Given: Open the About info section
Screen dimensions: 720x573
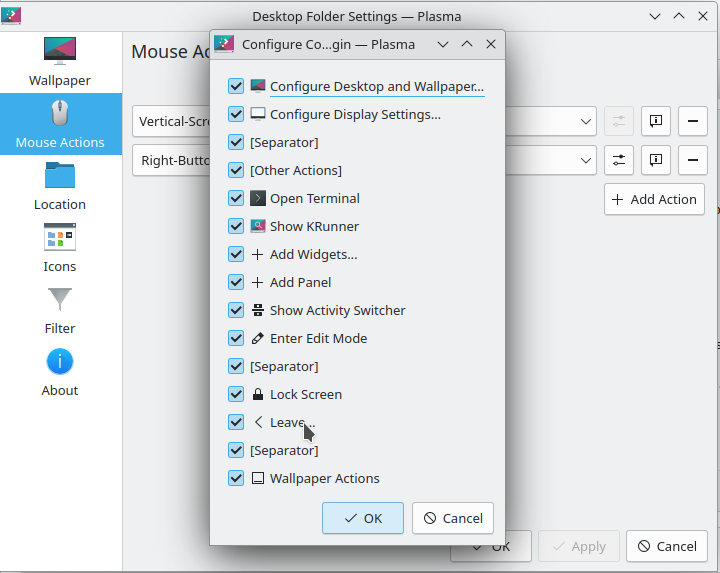Looking at the screenshot, I should pyautogui.click(x=60, y=371).
